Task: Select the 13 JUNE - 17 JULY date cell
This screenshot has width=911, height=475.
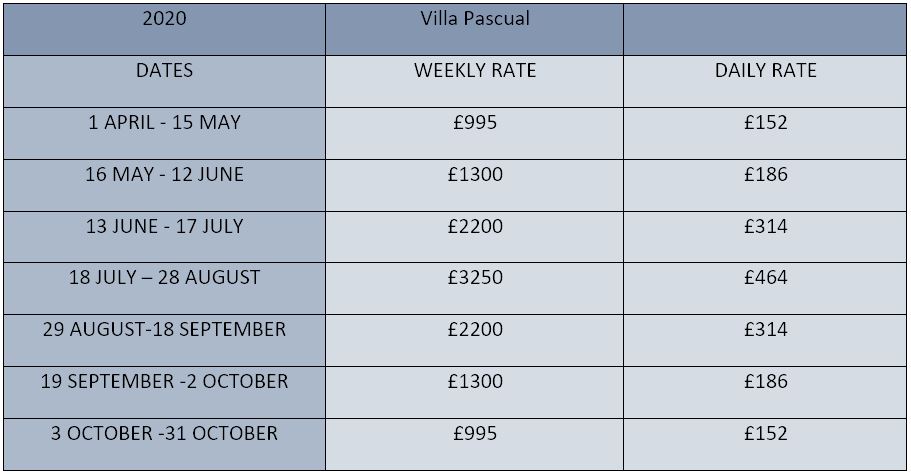Action: click(164, 227)
